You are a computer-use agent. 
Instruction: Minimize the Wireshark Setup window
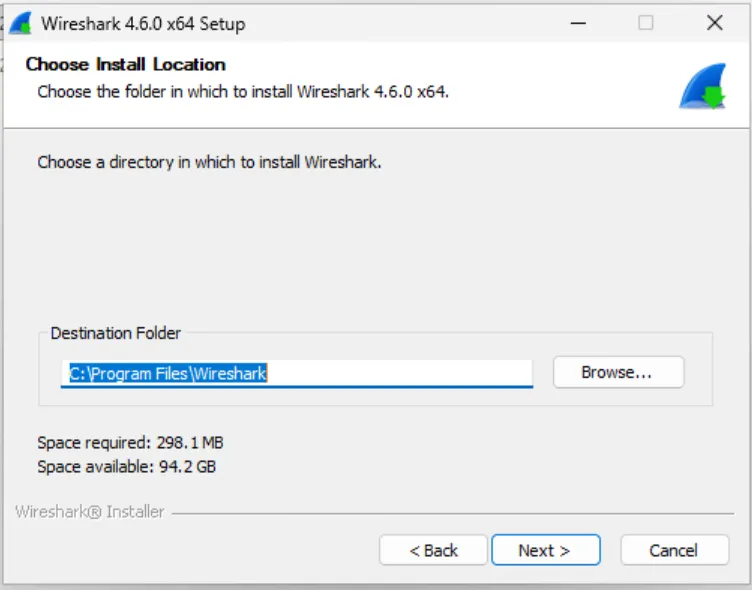pos(578,23)
